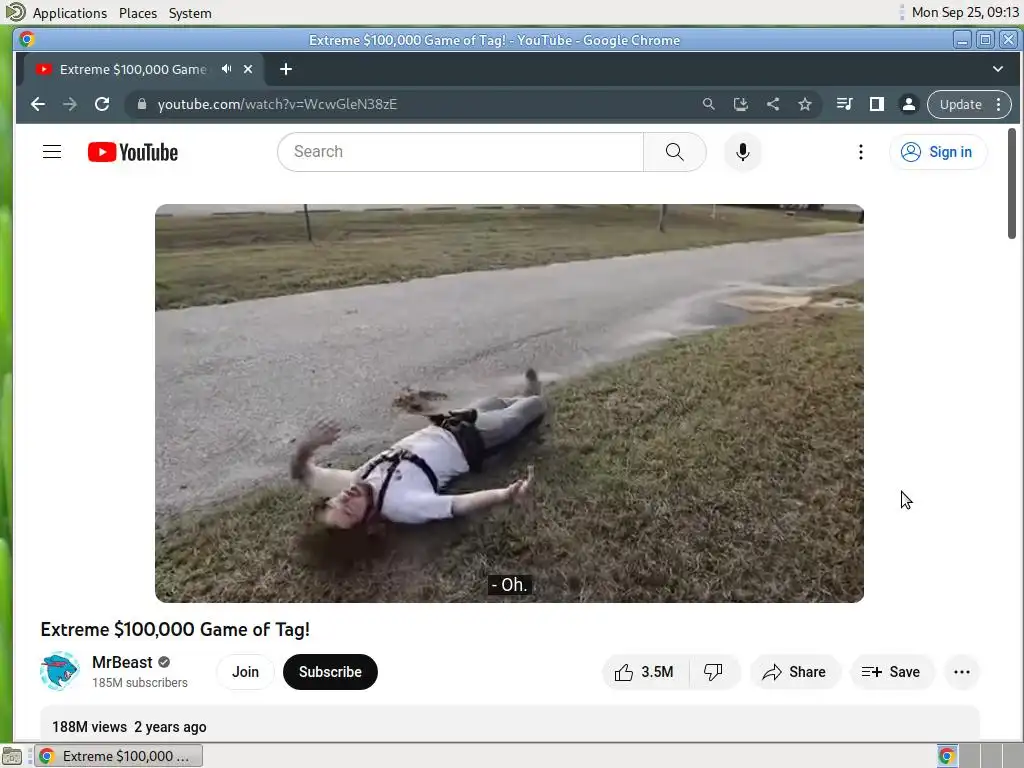Click Chrome icon in bottom-right panel
This screenshot has height=768, width=1024.
[x=947, y=756]
